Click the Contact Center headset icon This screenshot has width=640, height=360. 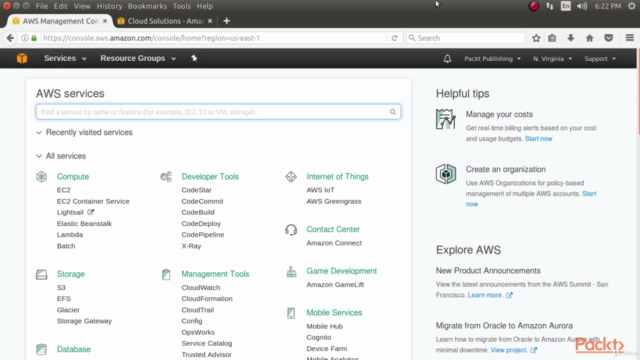click(291, 230)
